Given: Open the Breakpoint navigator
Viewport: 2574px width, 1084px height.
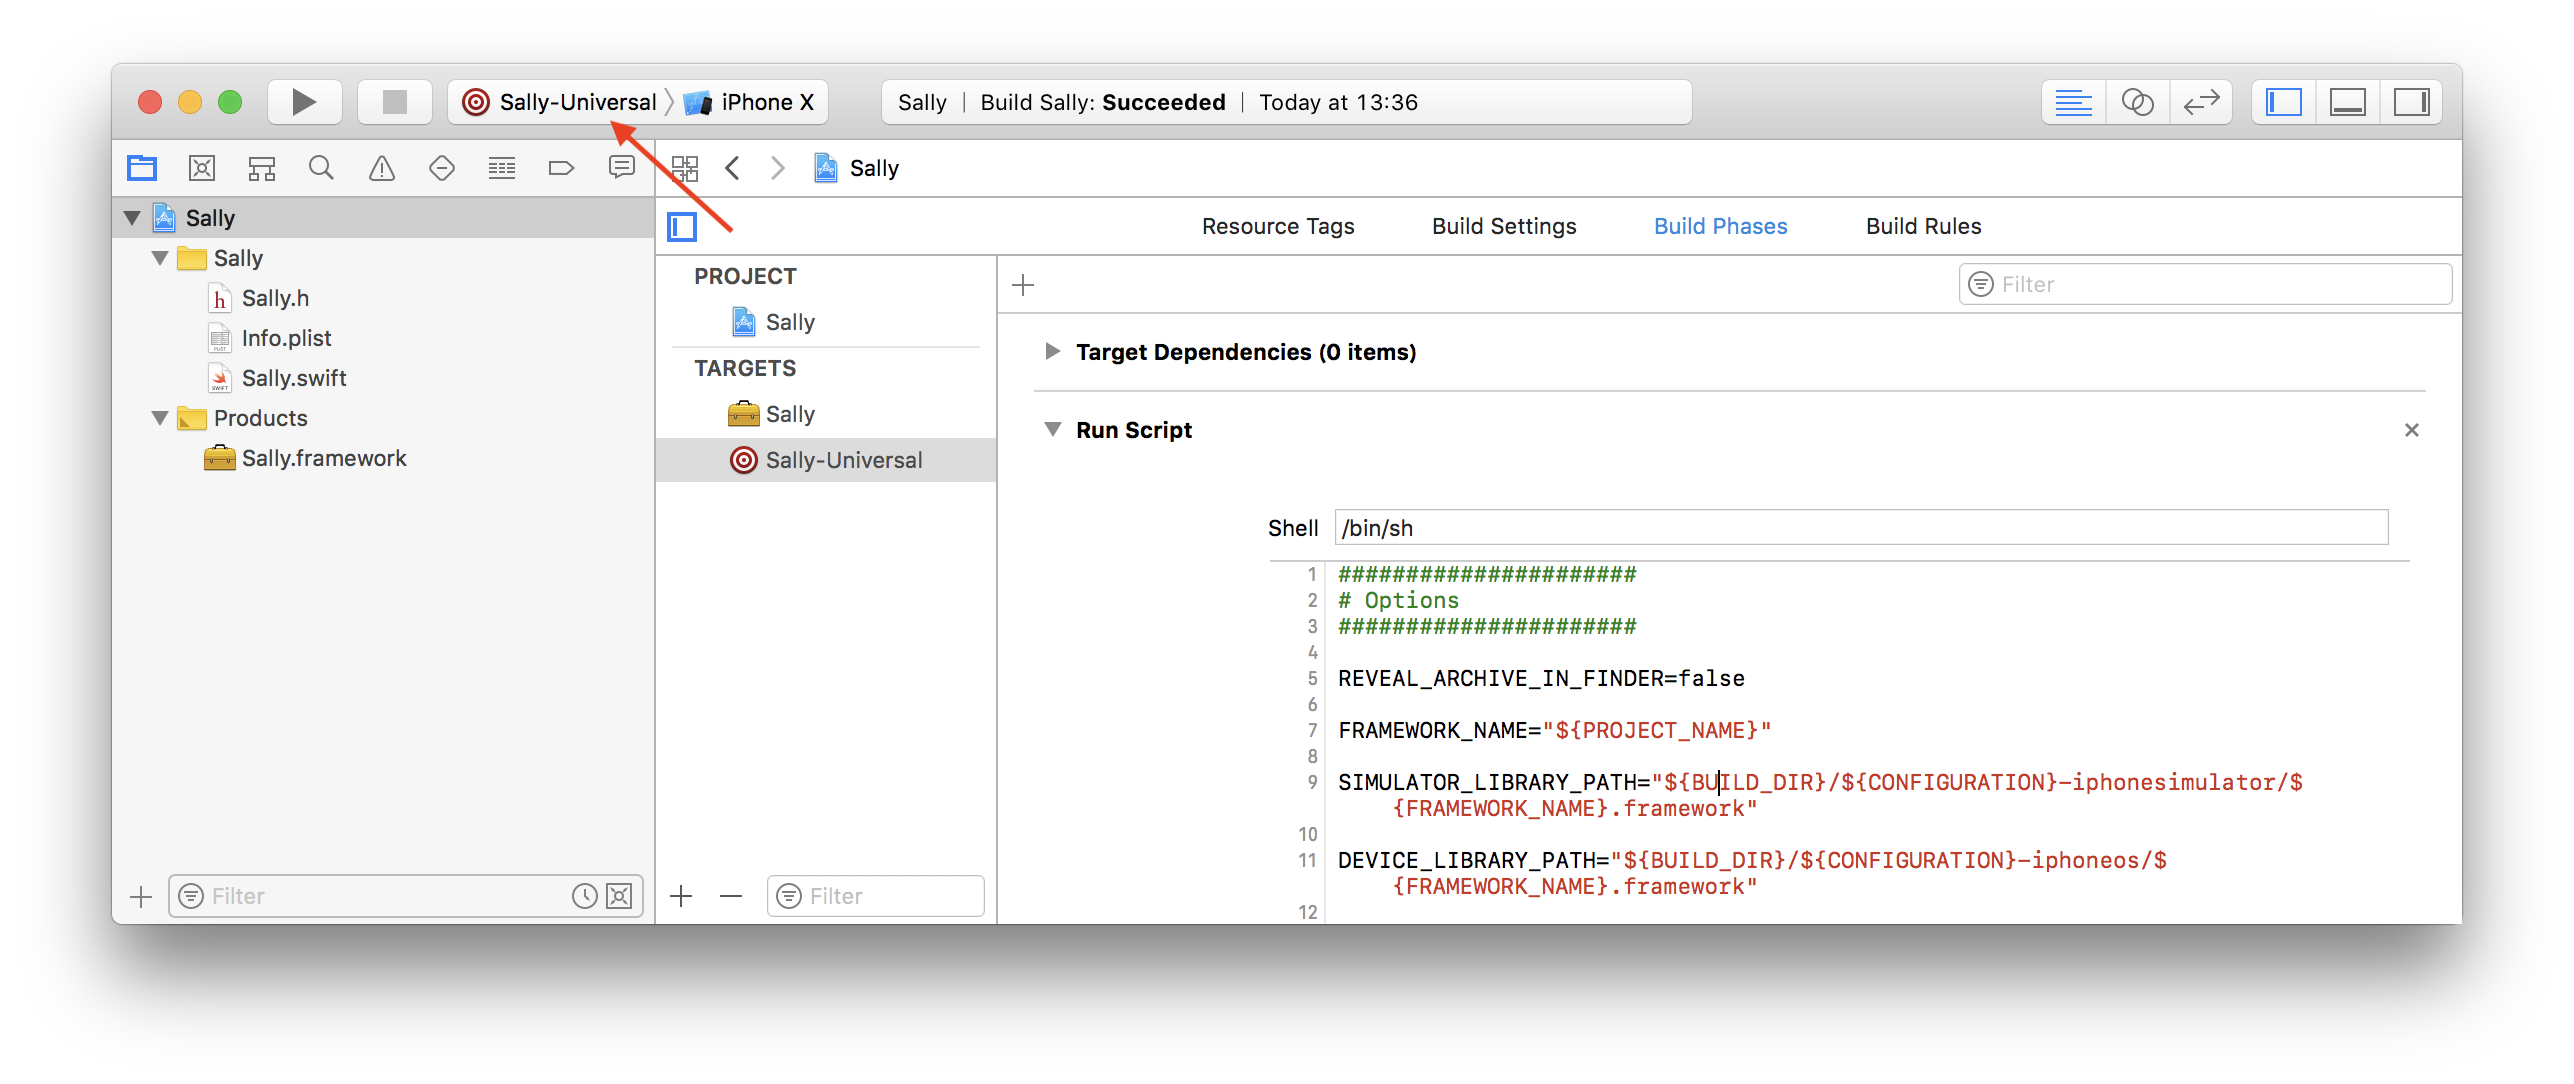Looking at the screenshot, I should (x=562, y=168).
